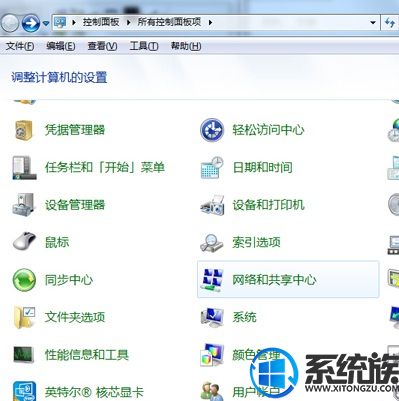The image size is (399, 401).
Task: Expand the 控制面板 breadcrumb arrow
Action: pyautogui.click(x=128, y=23)
